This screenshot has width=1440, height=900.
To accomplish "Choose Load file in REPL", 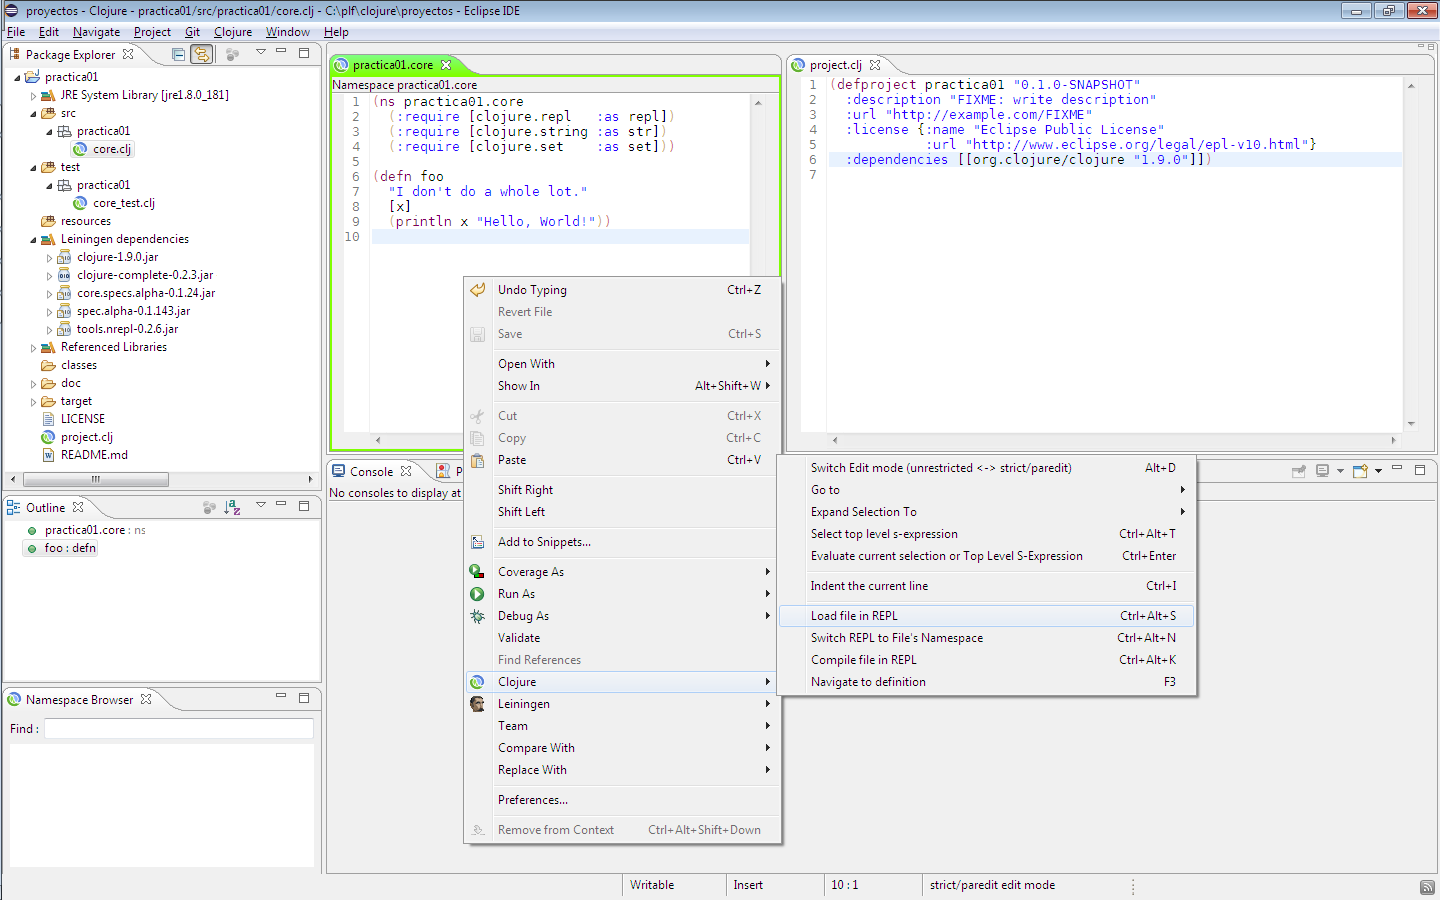I will coord(986,616).
